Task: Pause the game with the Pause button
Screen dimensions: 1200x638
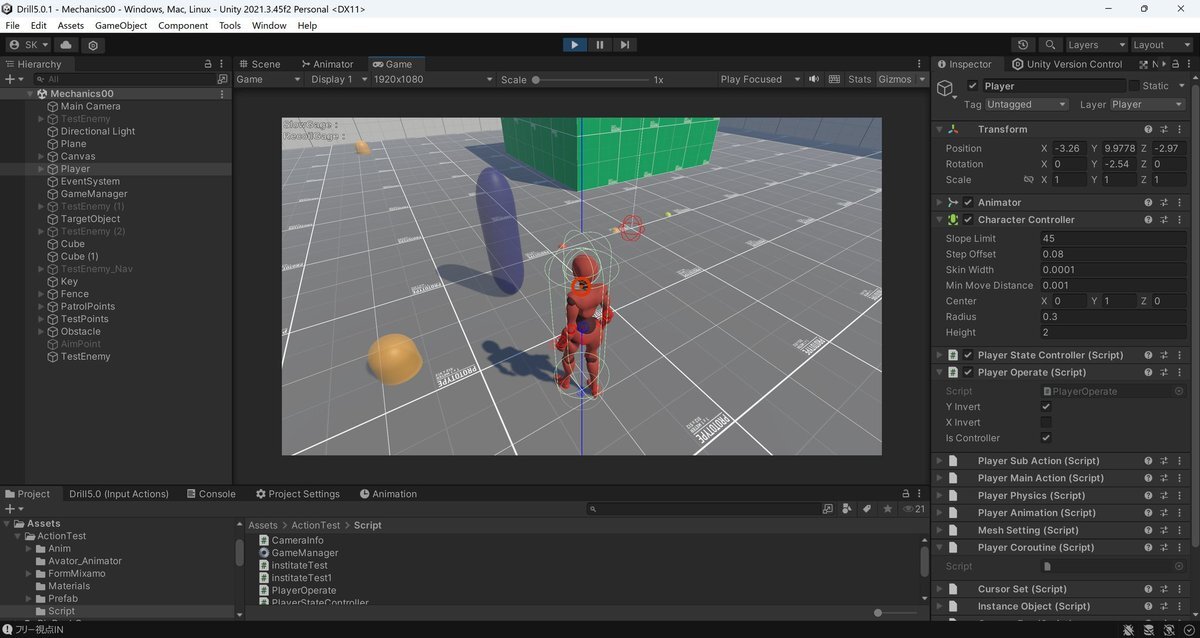Action: (x=599, y=45)
